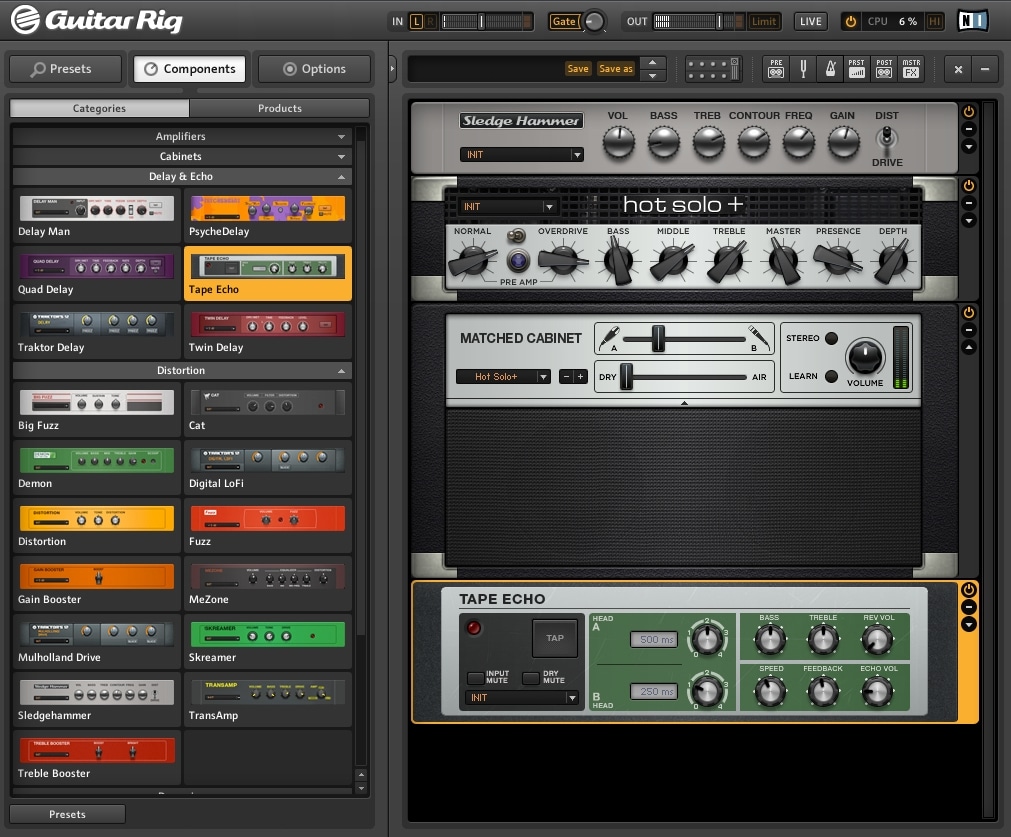Toggle Matched Cabinet power button
Screen dimensions: 1011x837
(x=968, y=313)
